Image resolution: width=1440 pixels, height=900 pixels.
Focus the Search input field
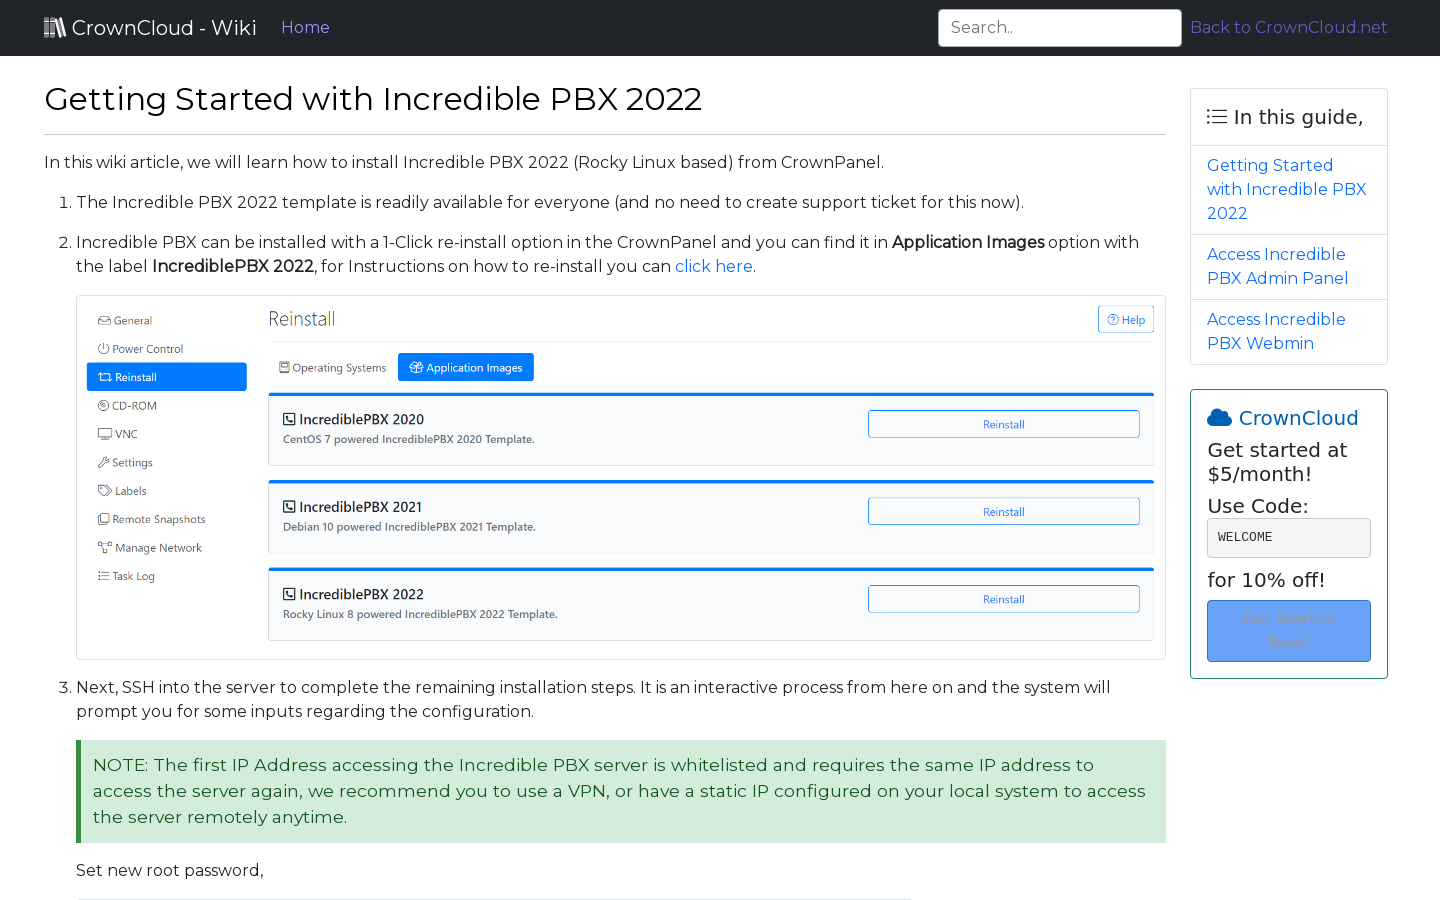(1059, 28)
